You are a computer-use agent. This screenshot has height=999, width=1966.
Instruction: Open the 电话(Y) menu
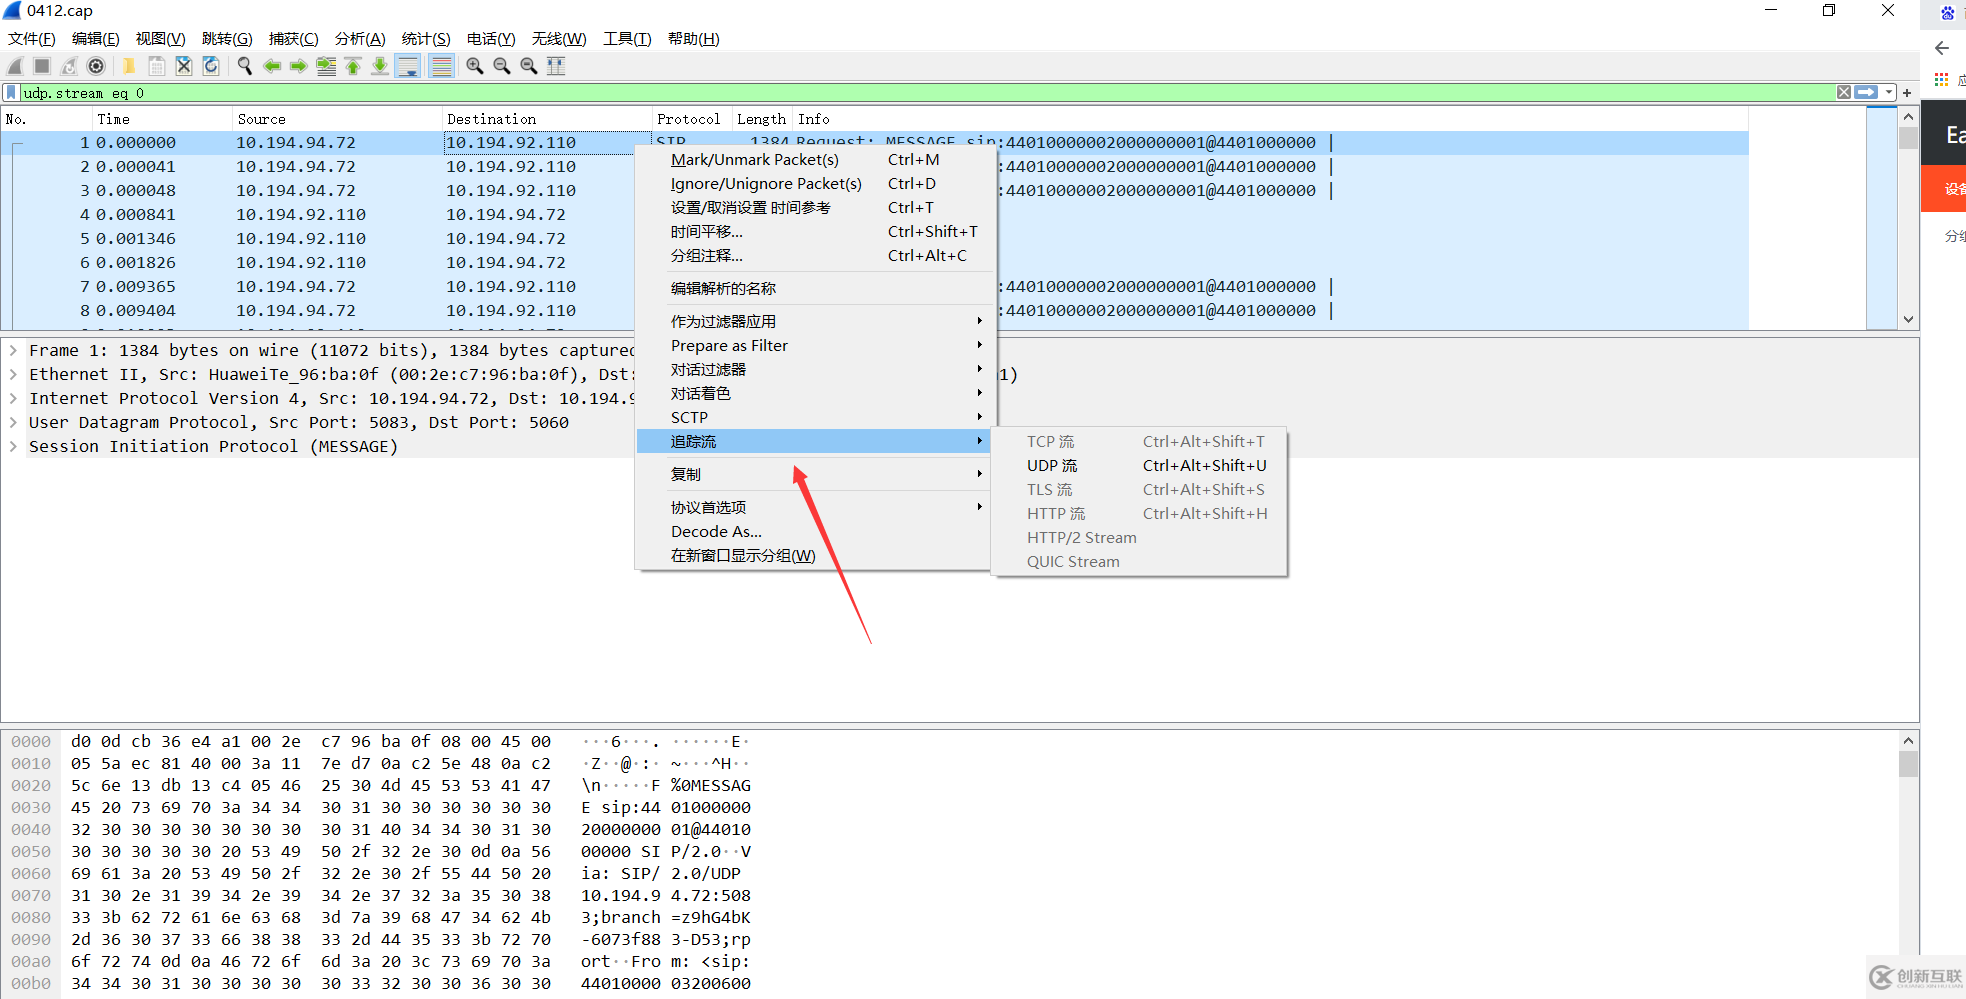point(491,39)
